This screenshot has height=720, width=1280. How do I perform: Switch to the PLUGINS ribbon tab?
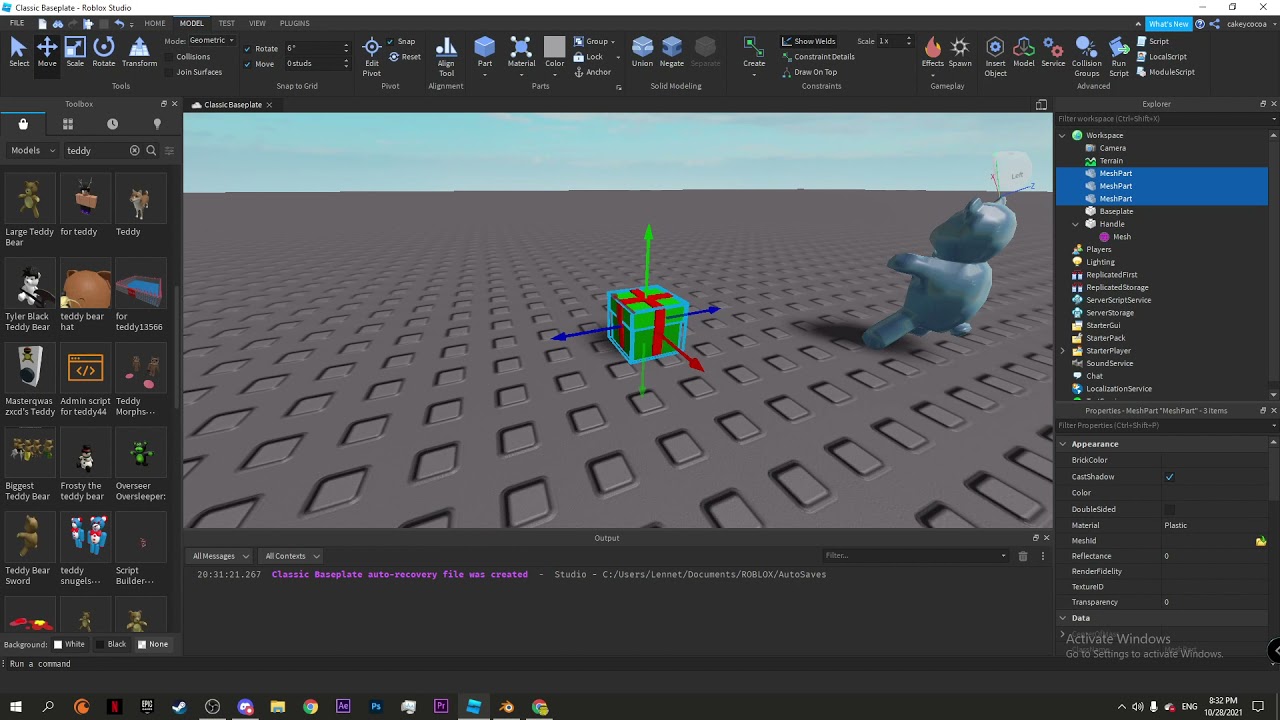[x=294, y=23]
